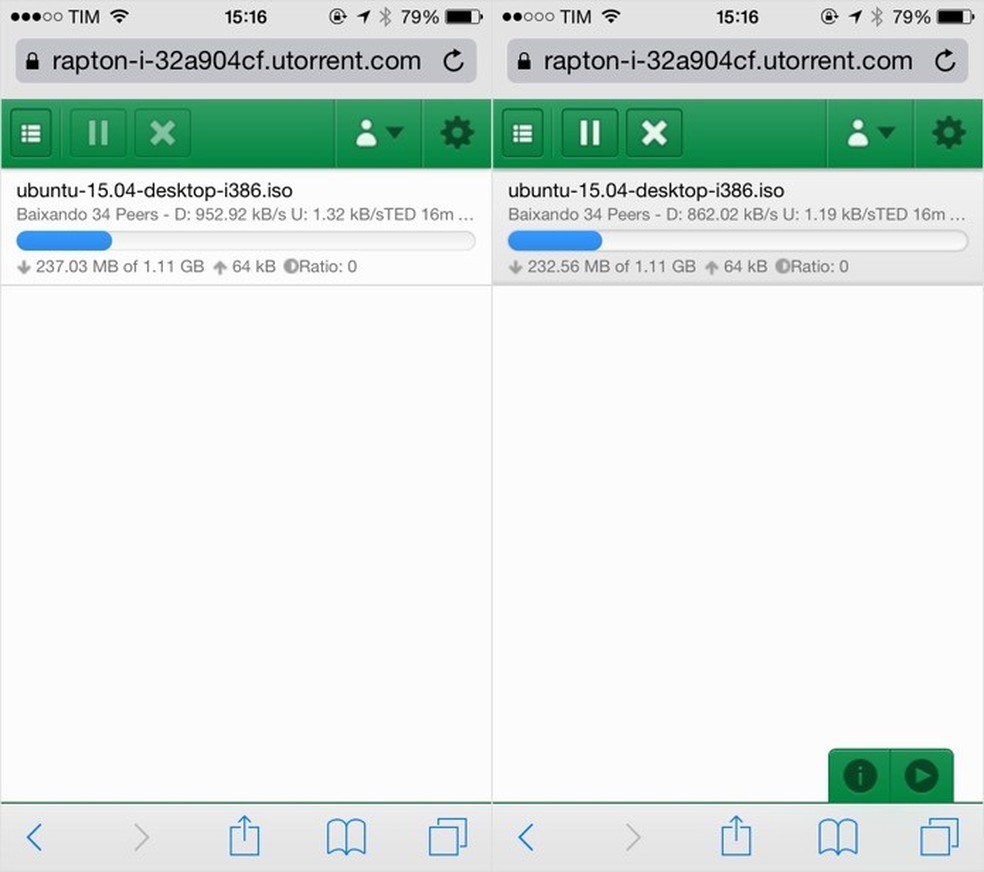Tap dimmed pause button in left phone
This screenshot has width=984, height=872.
click(98, 133)
